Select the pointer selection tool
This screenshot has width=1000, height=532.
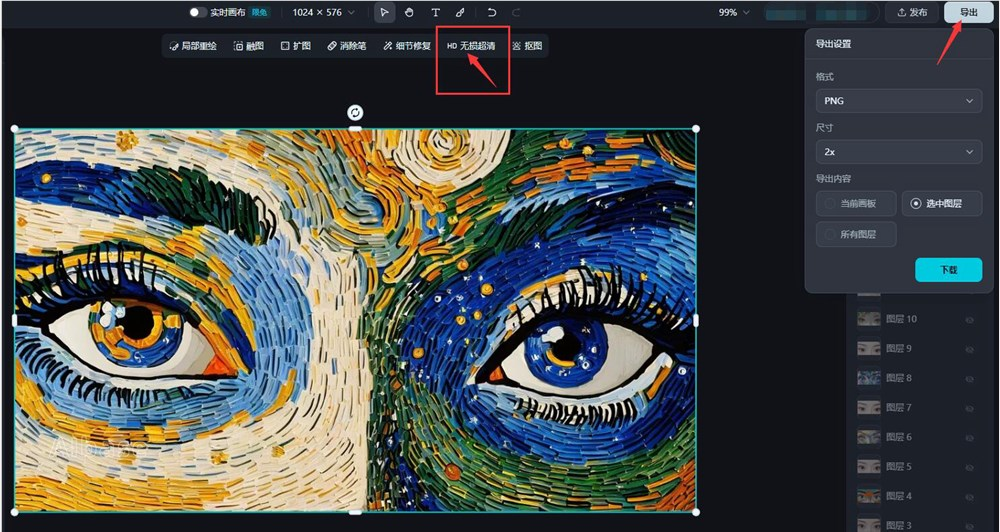click(385, 13)
